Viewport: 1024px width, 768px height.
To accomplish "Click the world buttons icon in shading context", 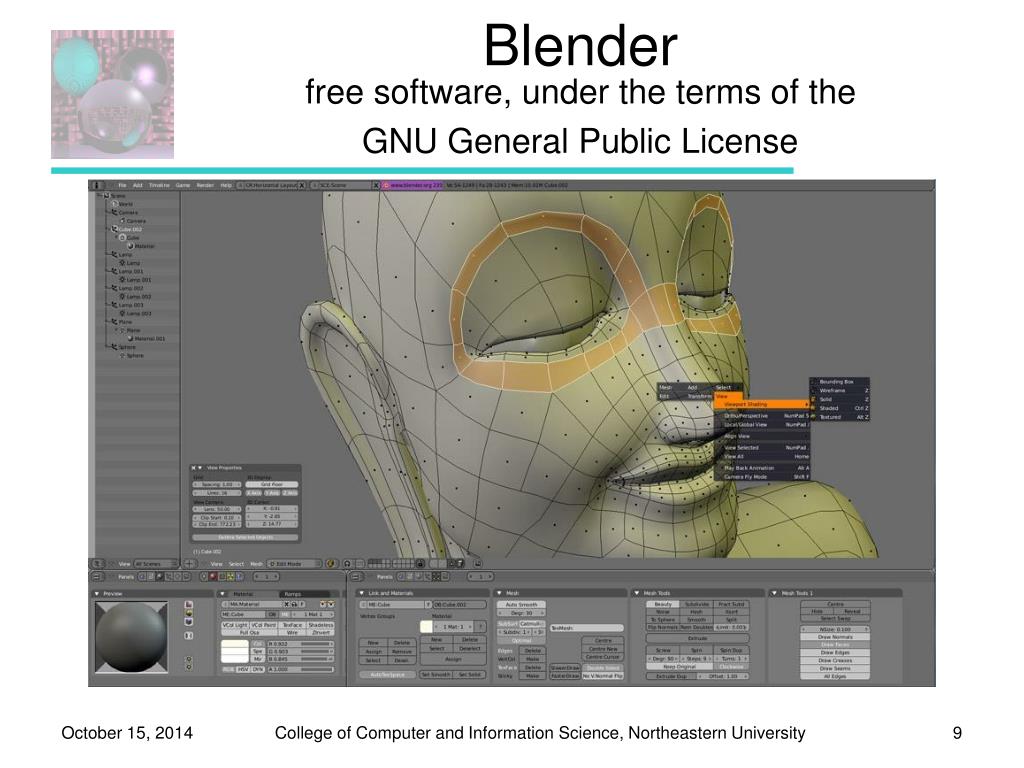I will pyautogui.click(x=240, y=577).
